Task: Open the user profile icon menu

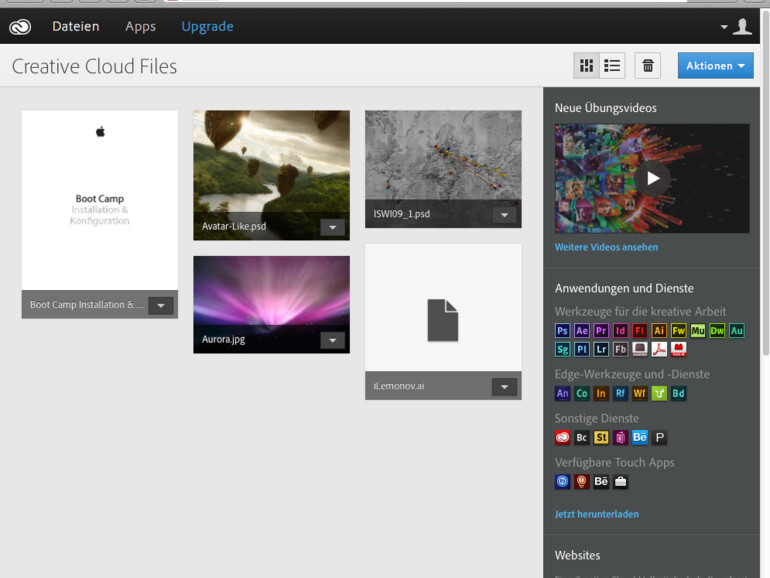Action: [737, 27]
